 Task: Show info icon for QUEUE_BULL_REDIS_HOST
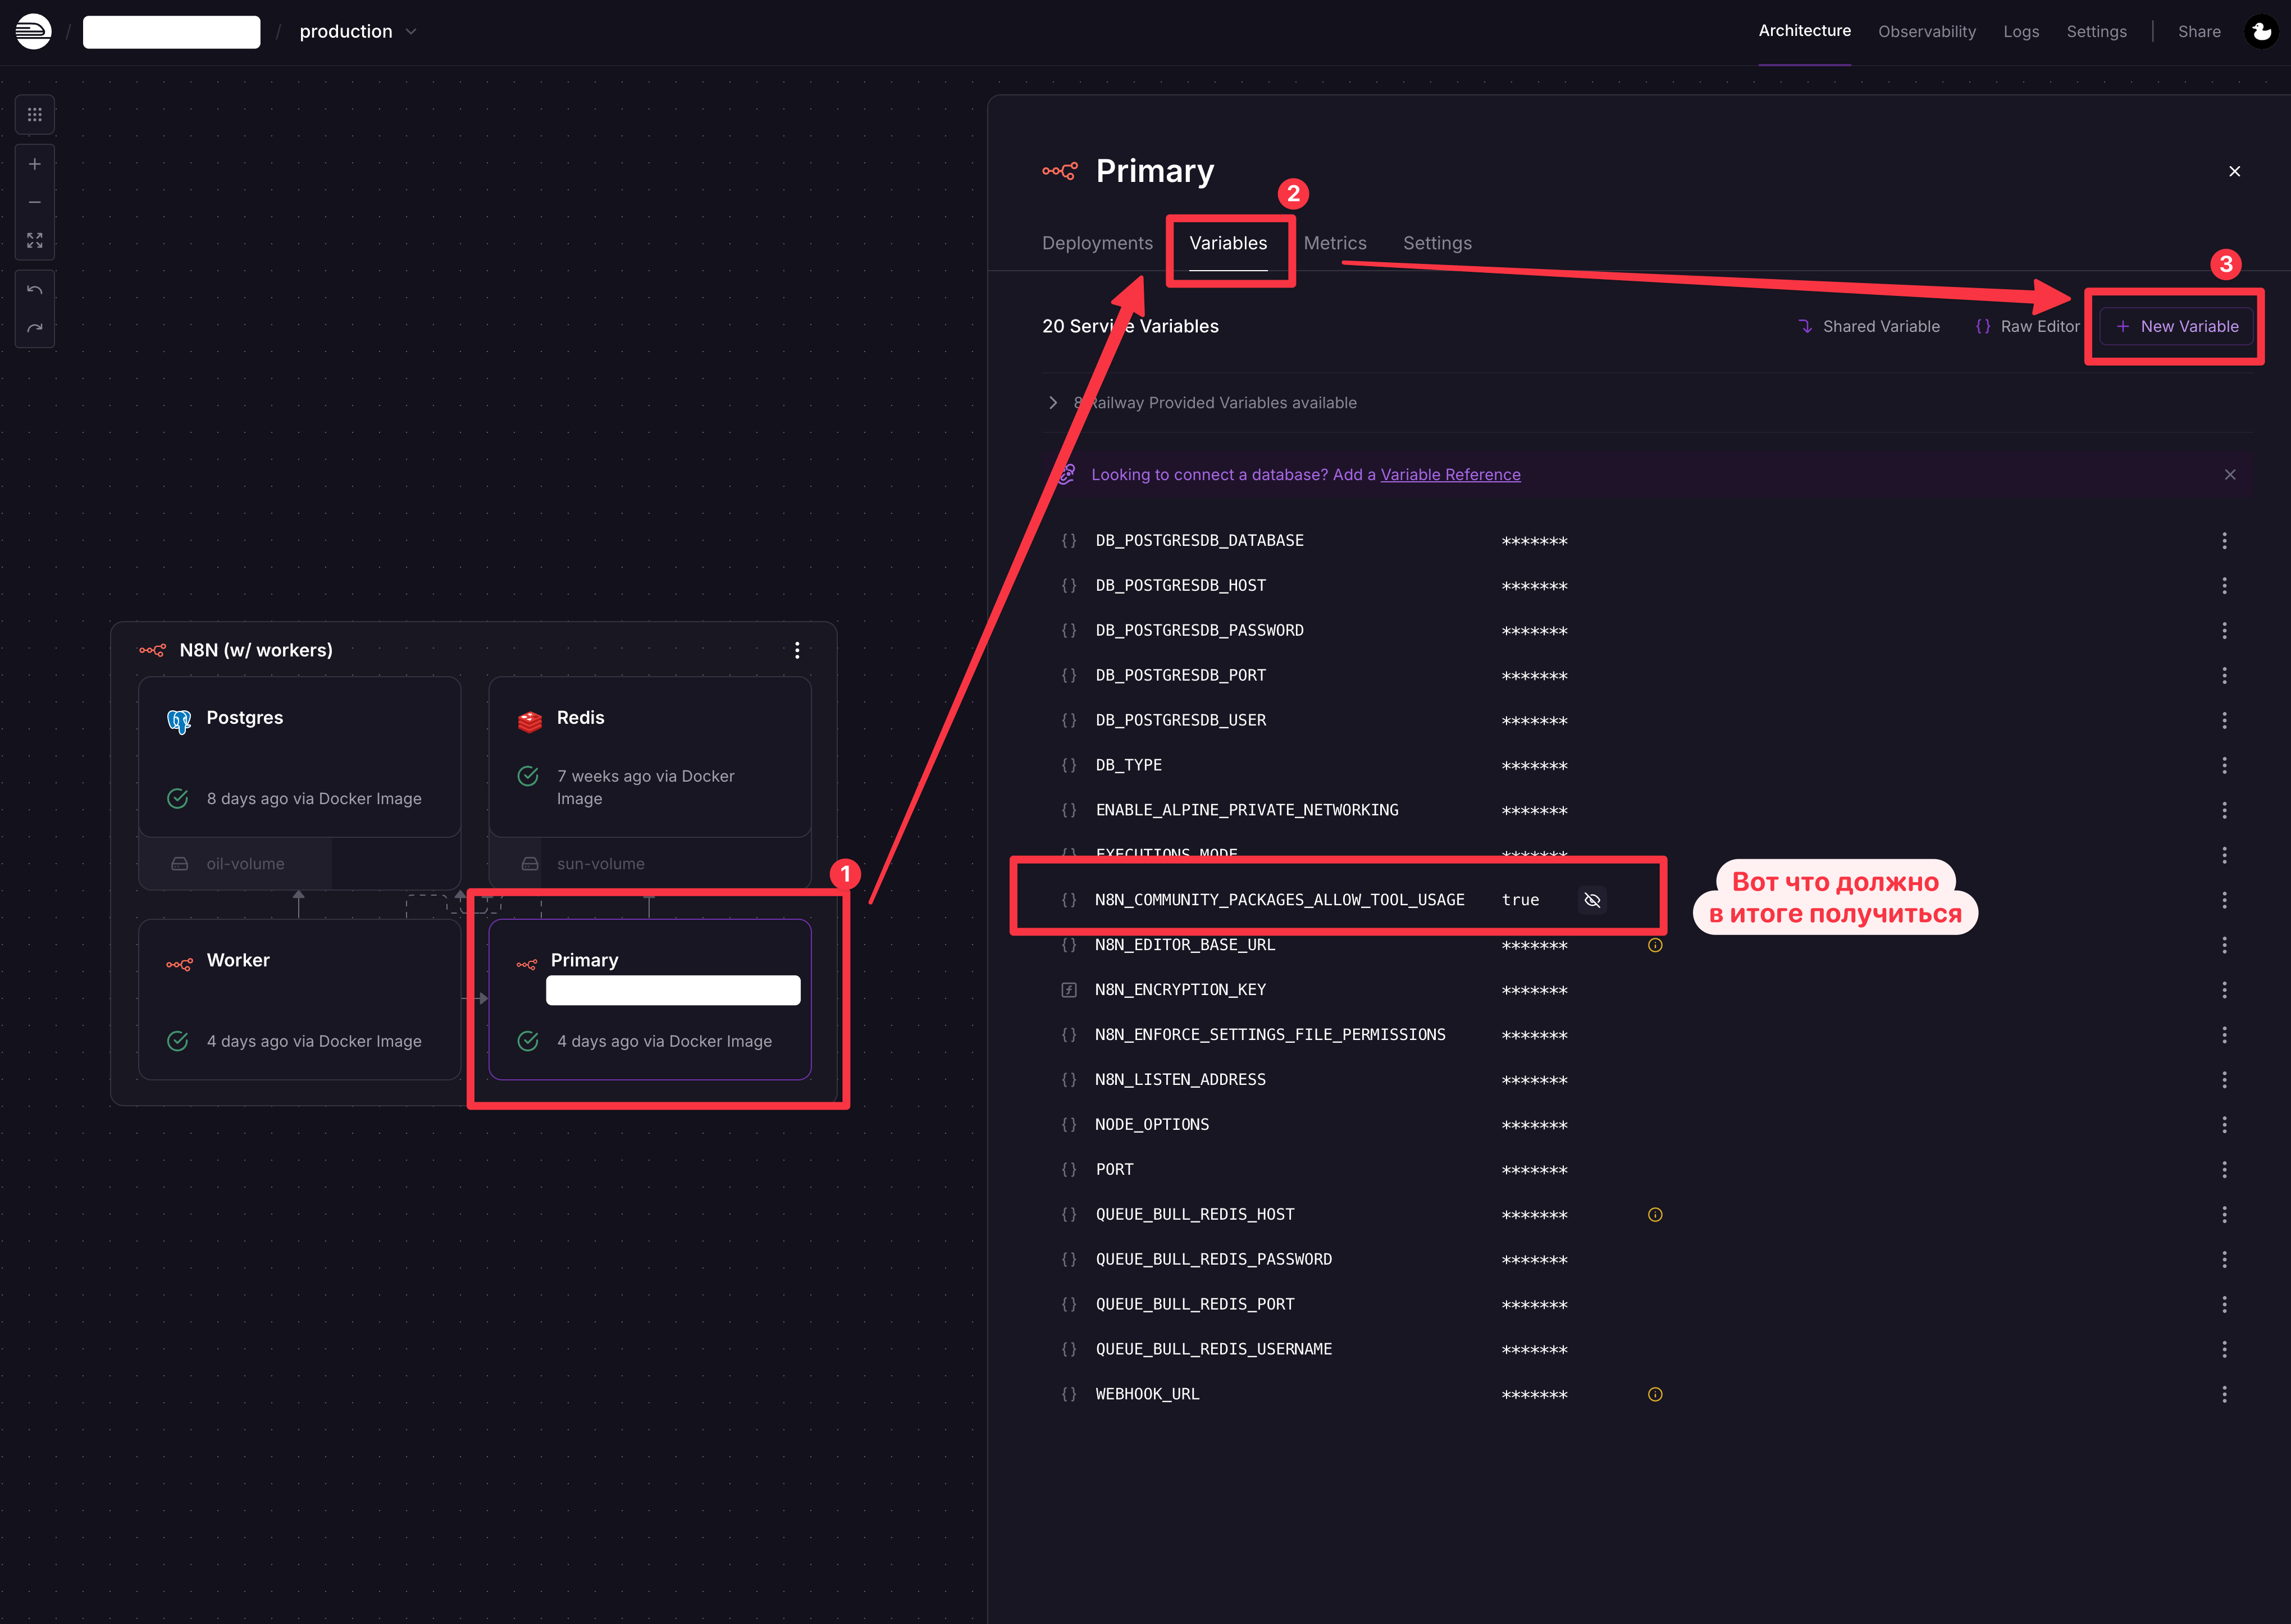coord(1655,1215)
